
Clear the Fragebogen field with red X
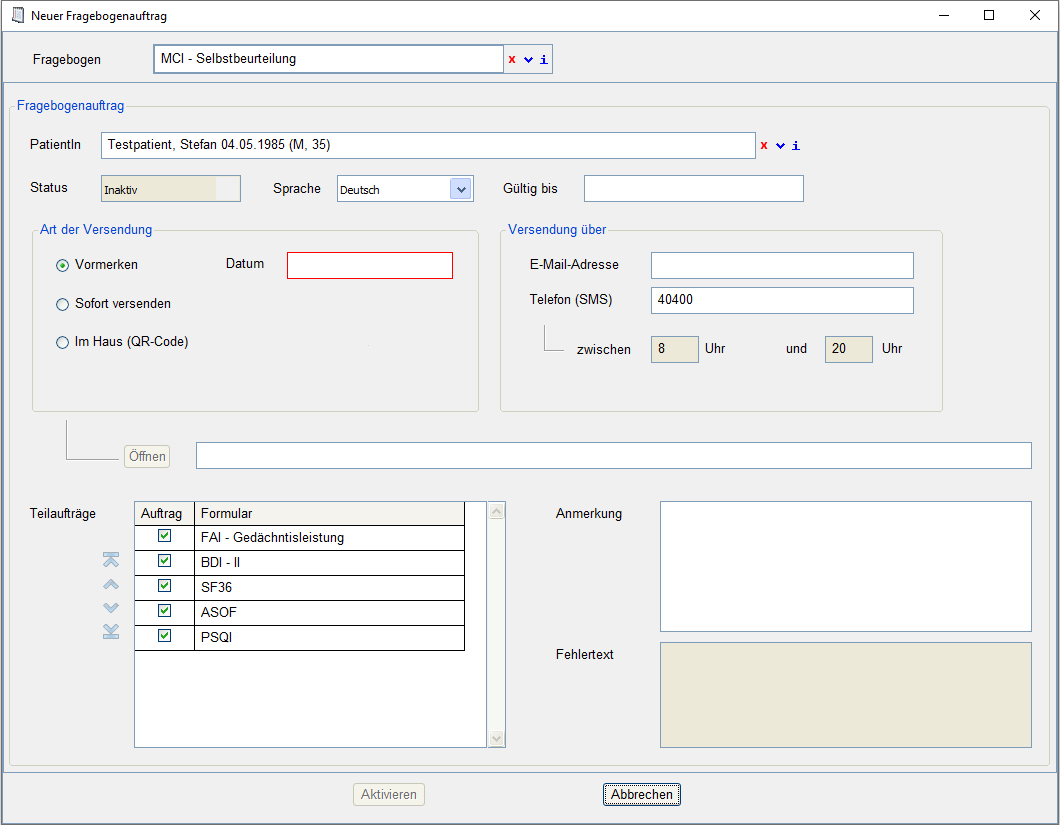coord(512,60)
